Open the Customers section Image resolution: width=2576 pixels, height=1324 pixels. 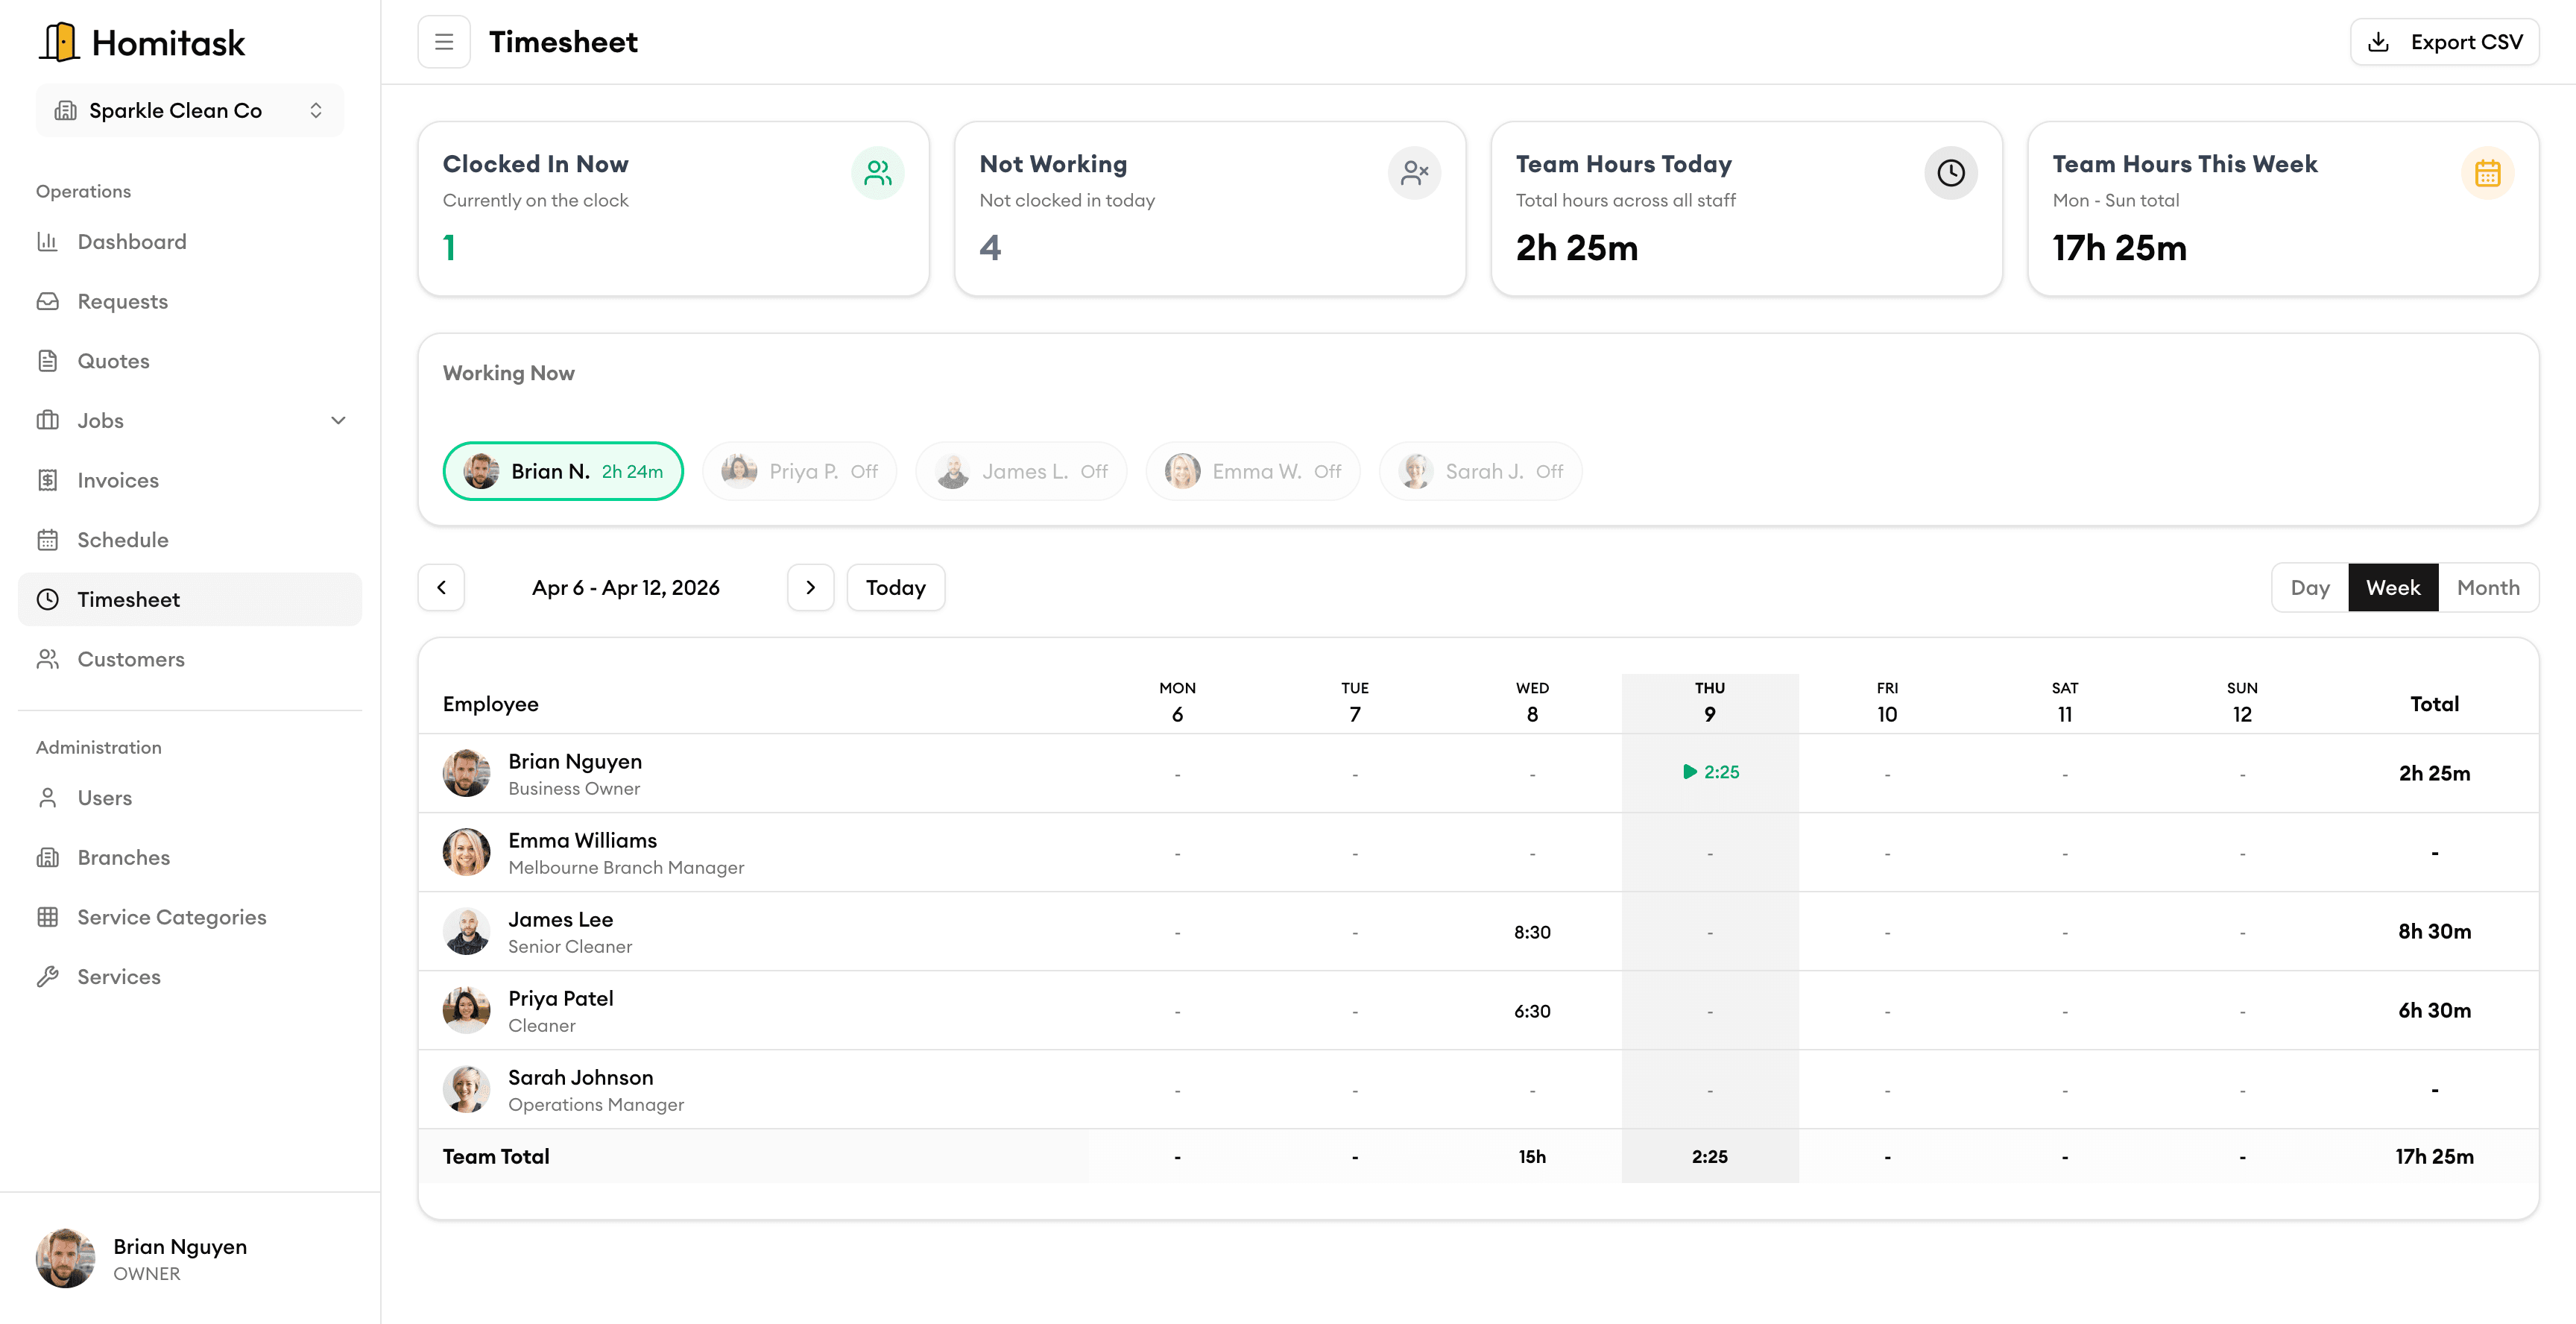click(130, 659)
